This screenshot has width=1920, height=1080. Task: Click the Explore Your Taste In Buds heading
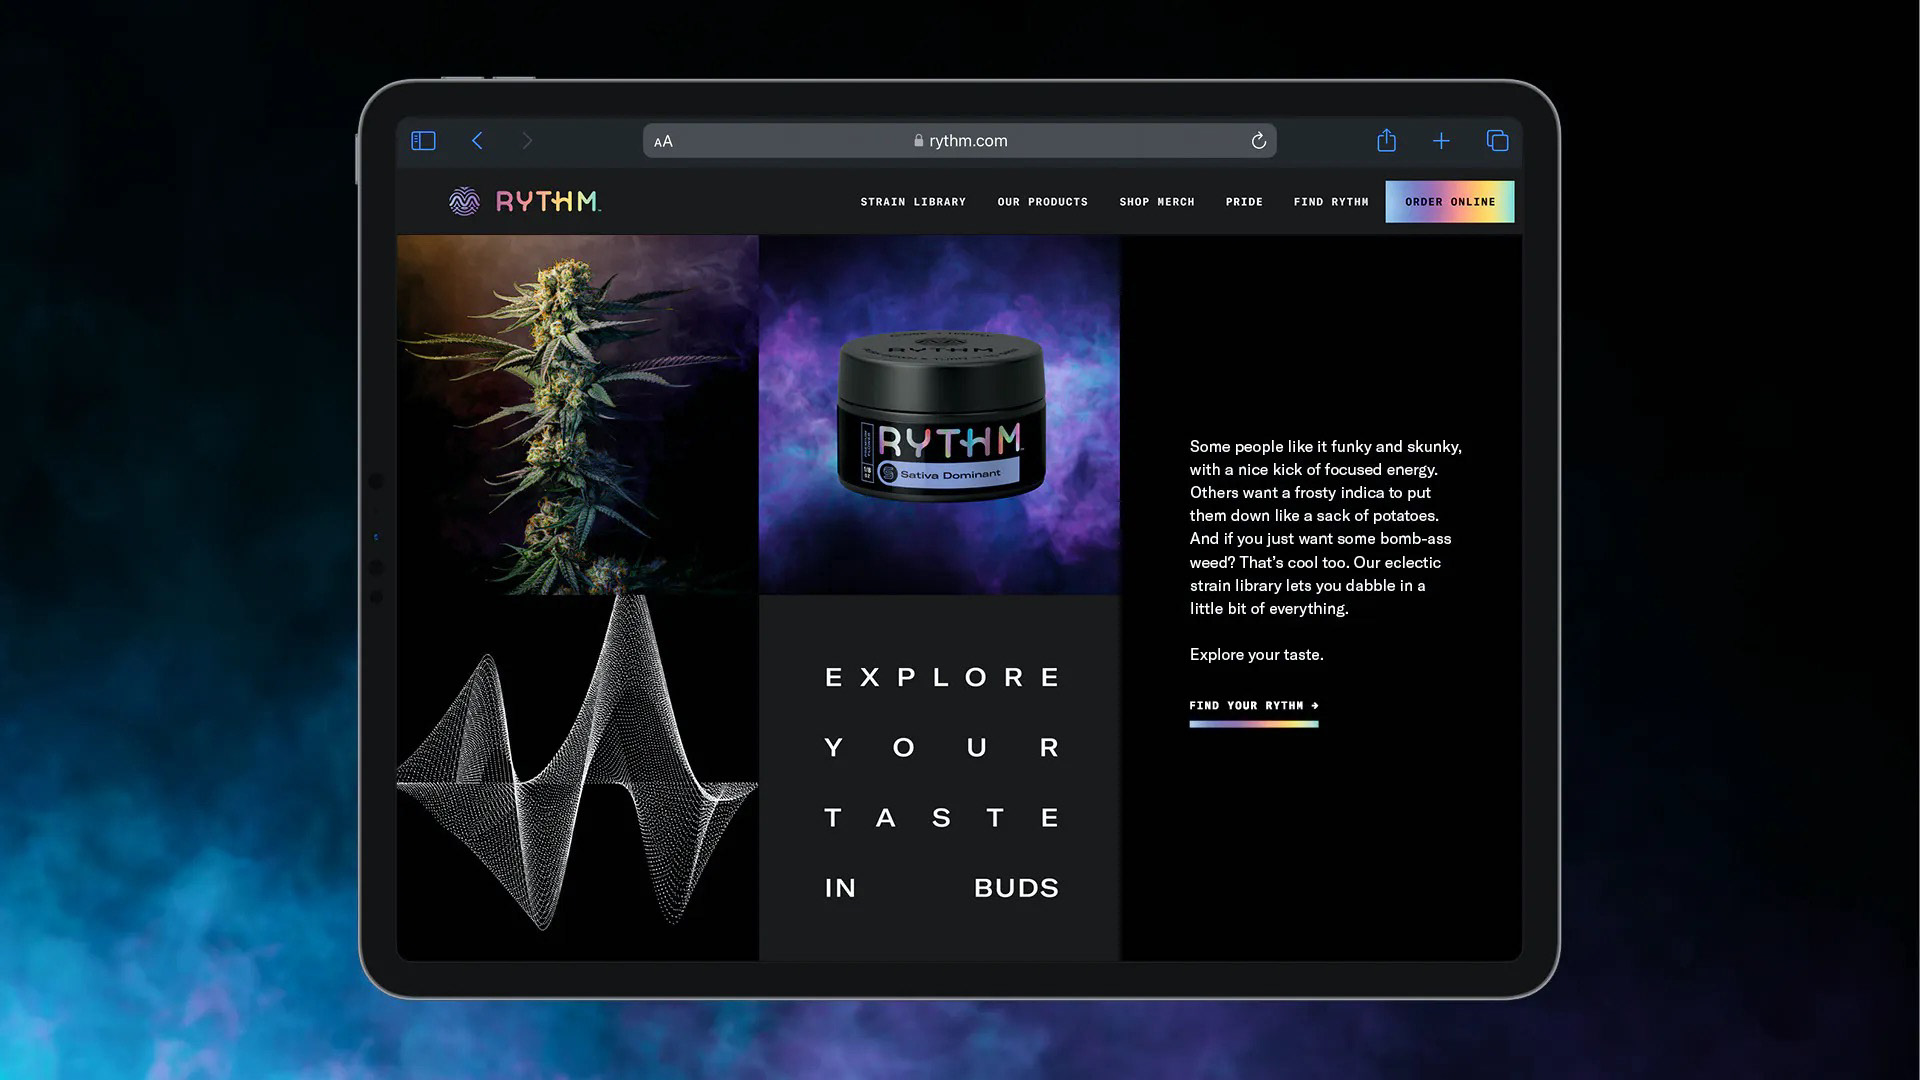941,782
